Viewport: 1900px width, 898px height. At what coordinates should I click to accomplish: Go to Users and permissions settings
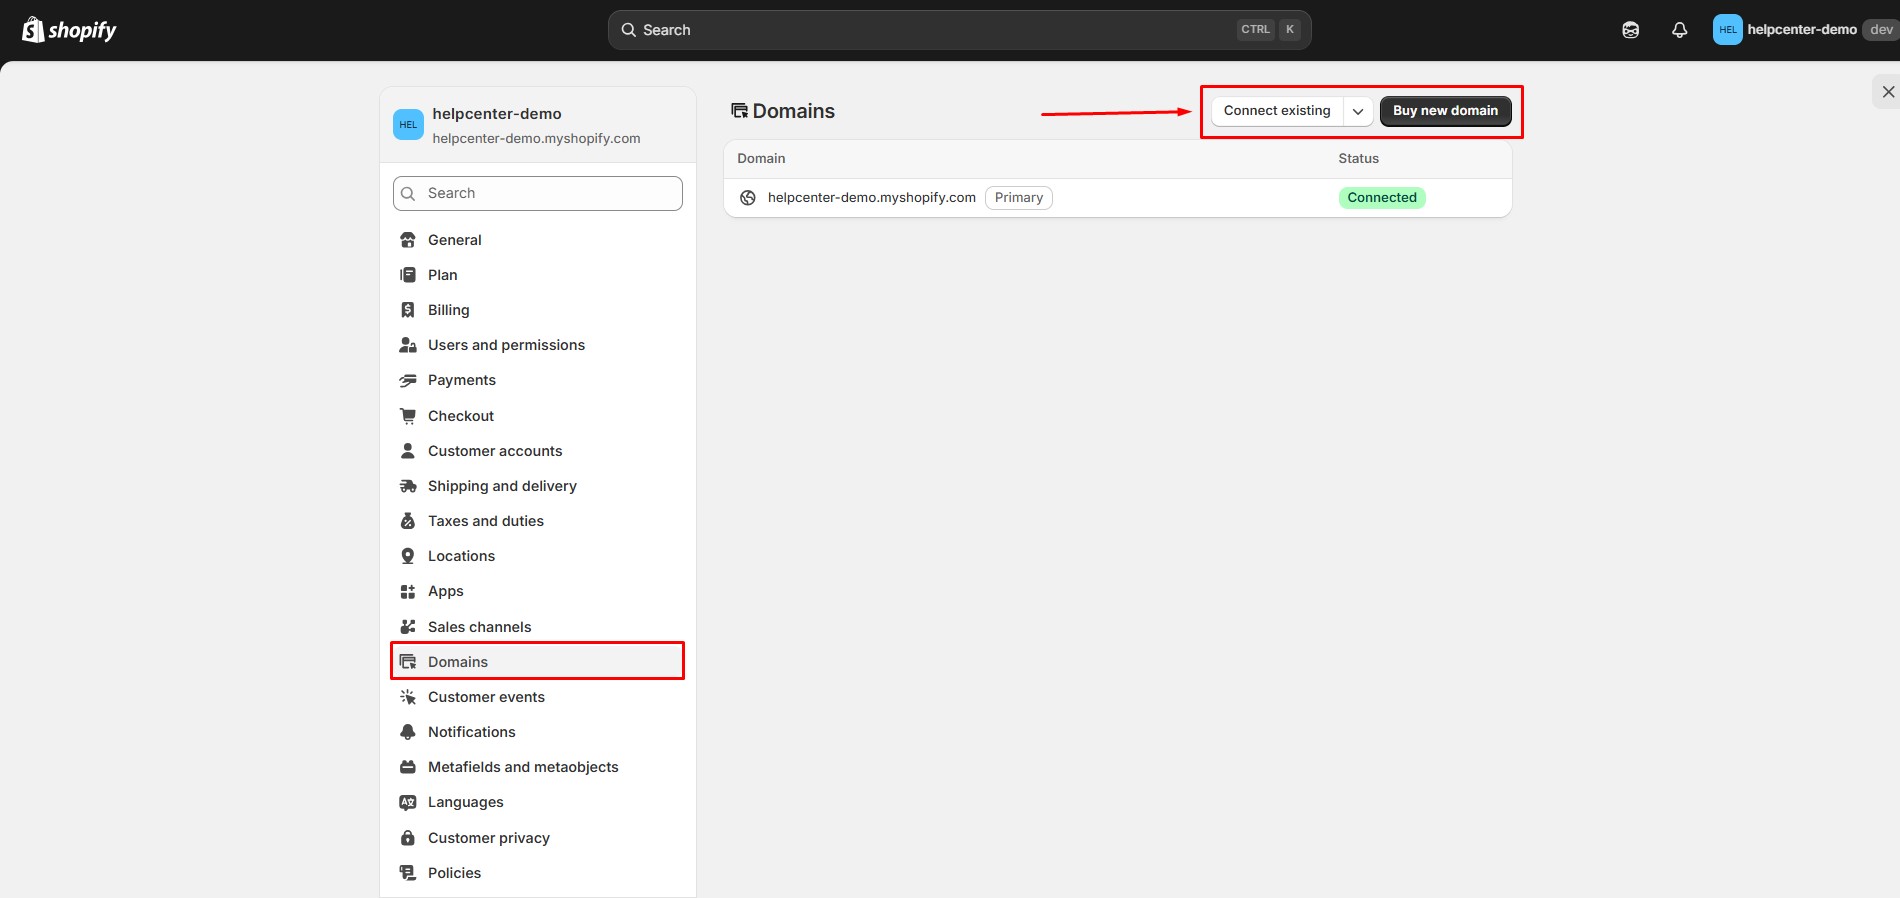tap(506, 345)
